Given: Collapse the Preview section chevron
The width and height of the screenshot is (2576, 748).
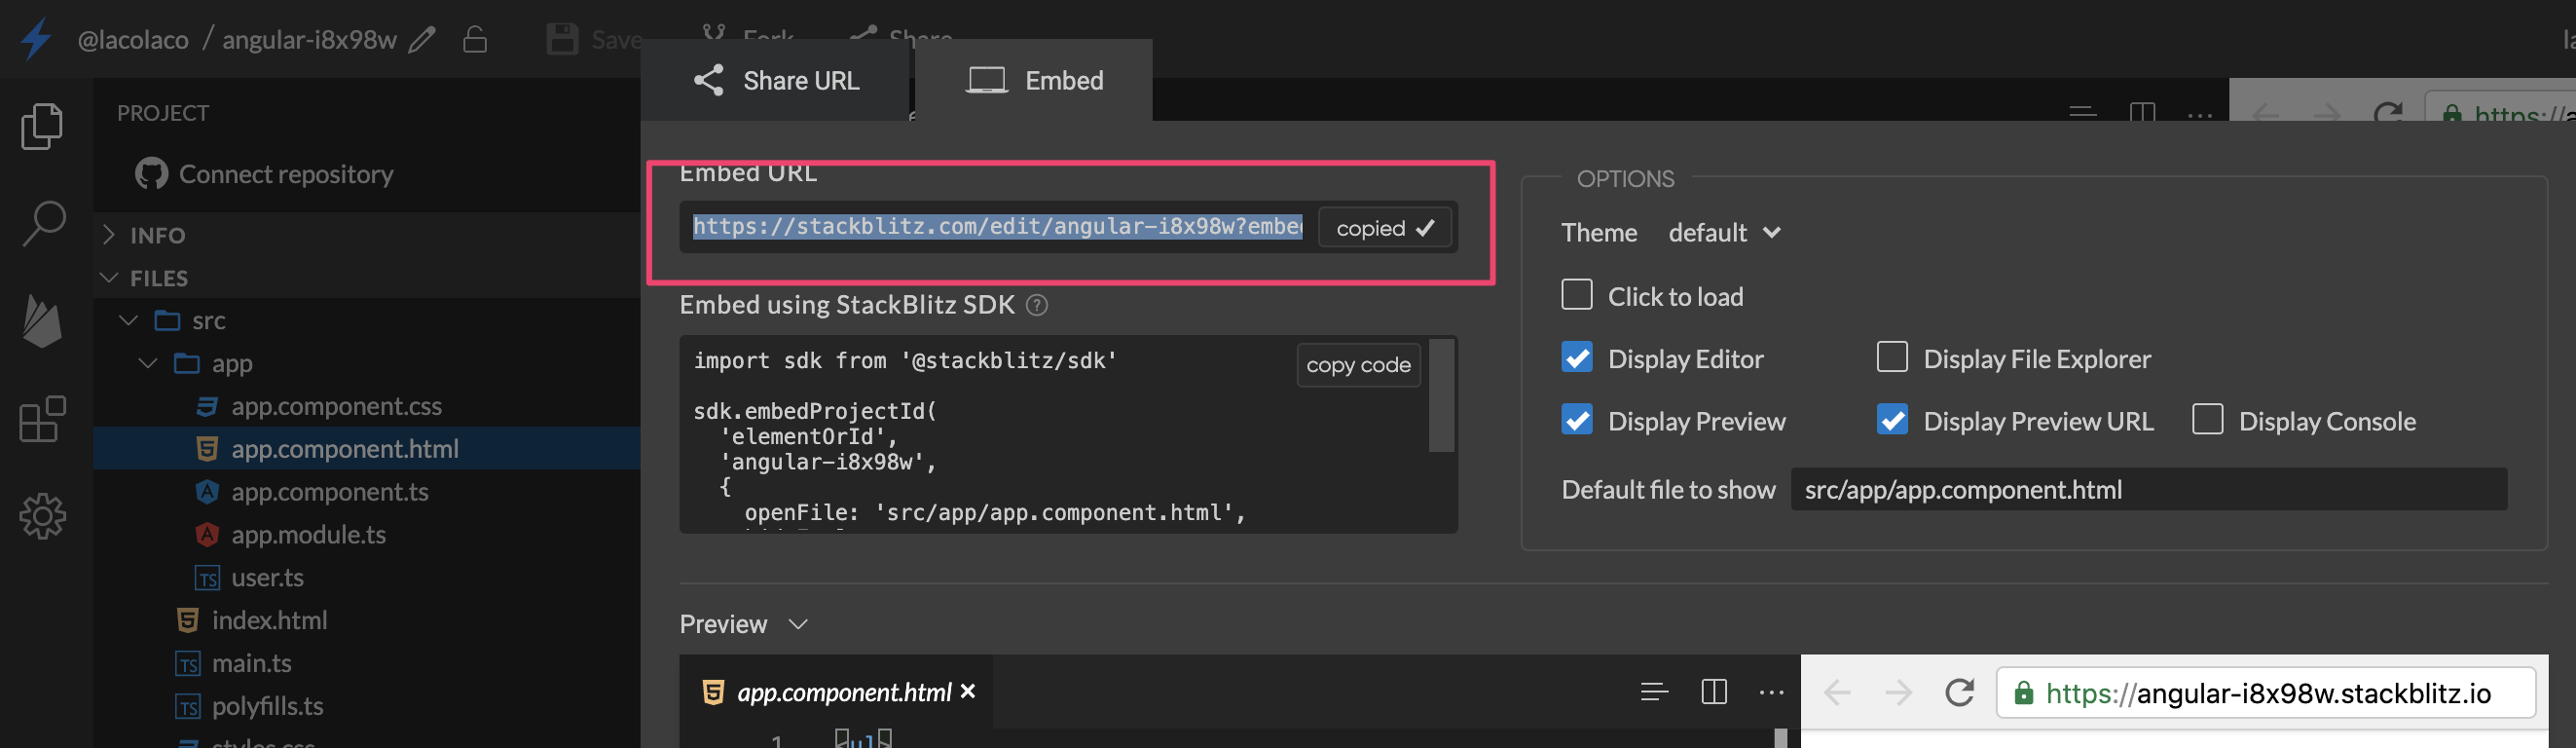Looking at the screenshot, I should pyautogui.click(x=797, y=624).
